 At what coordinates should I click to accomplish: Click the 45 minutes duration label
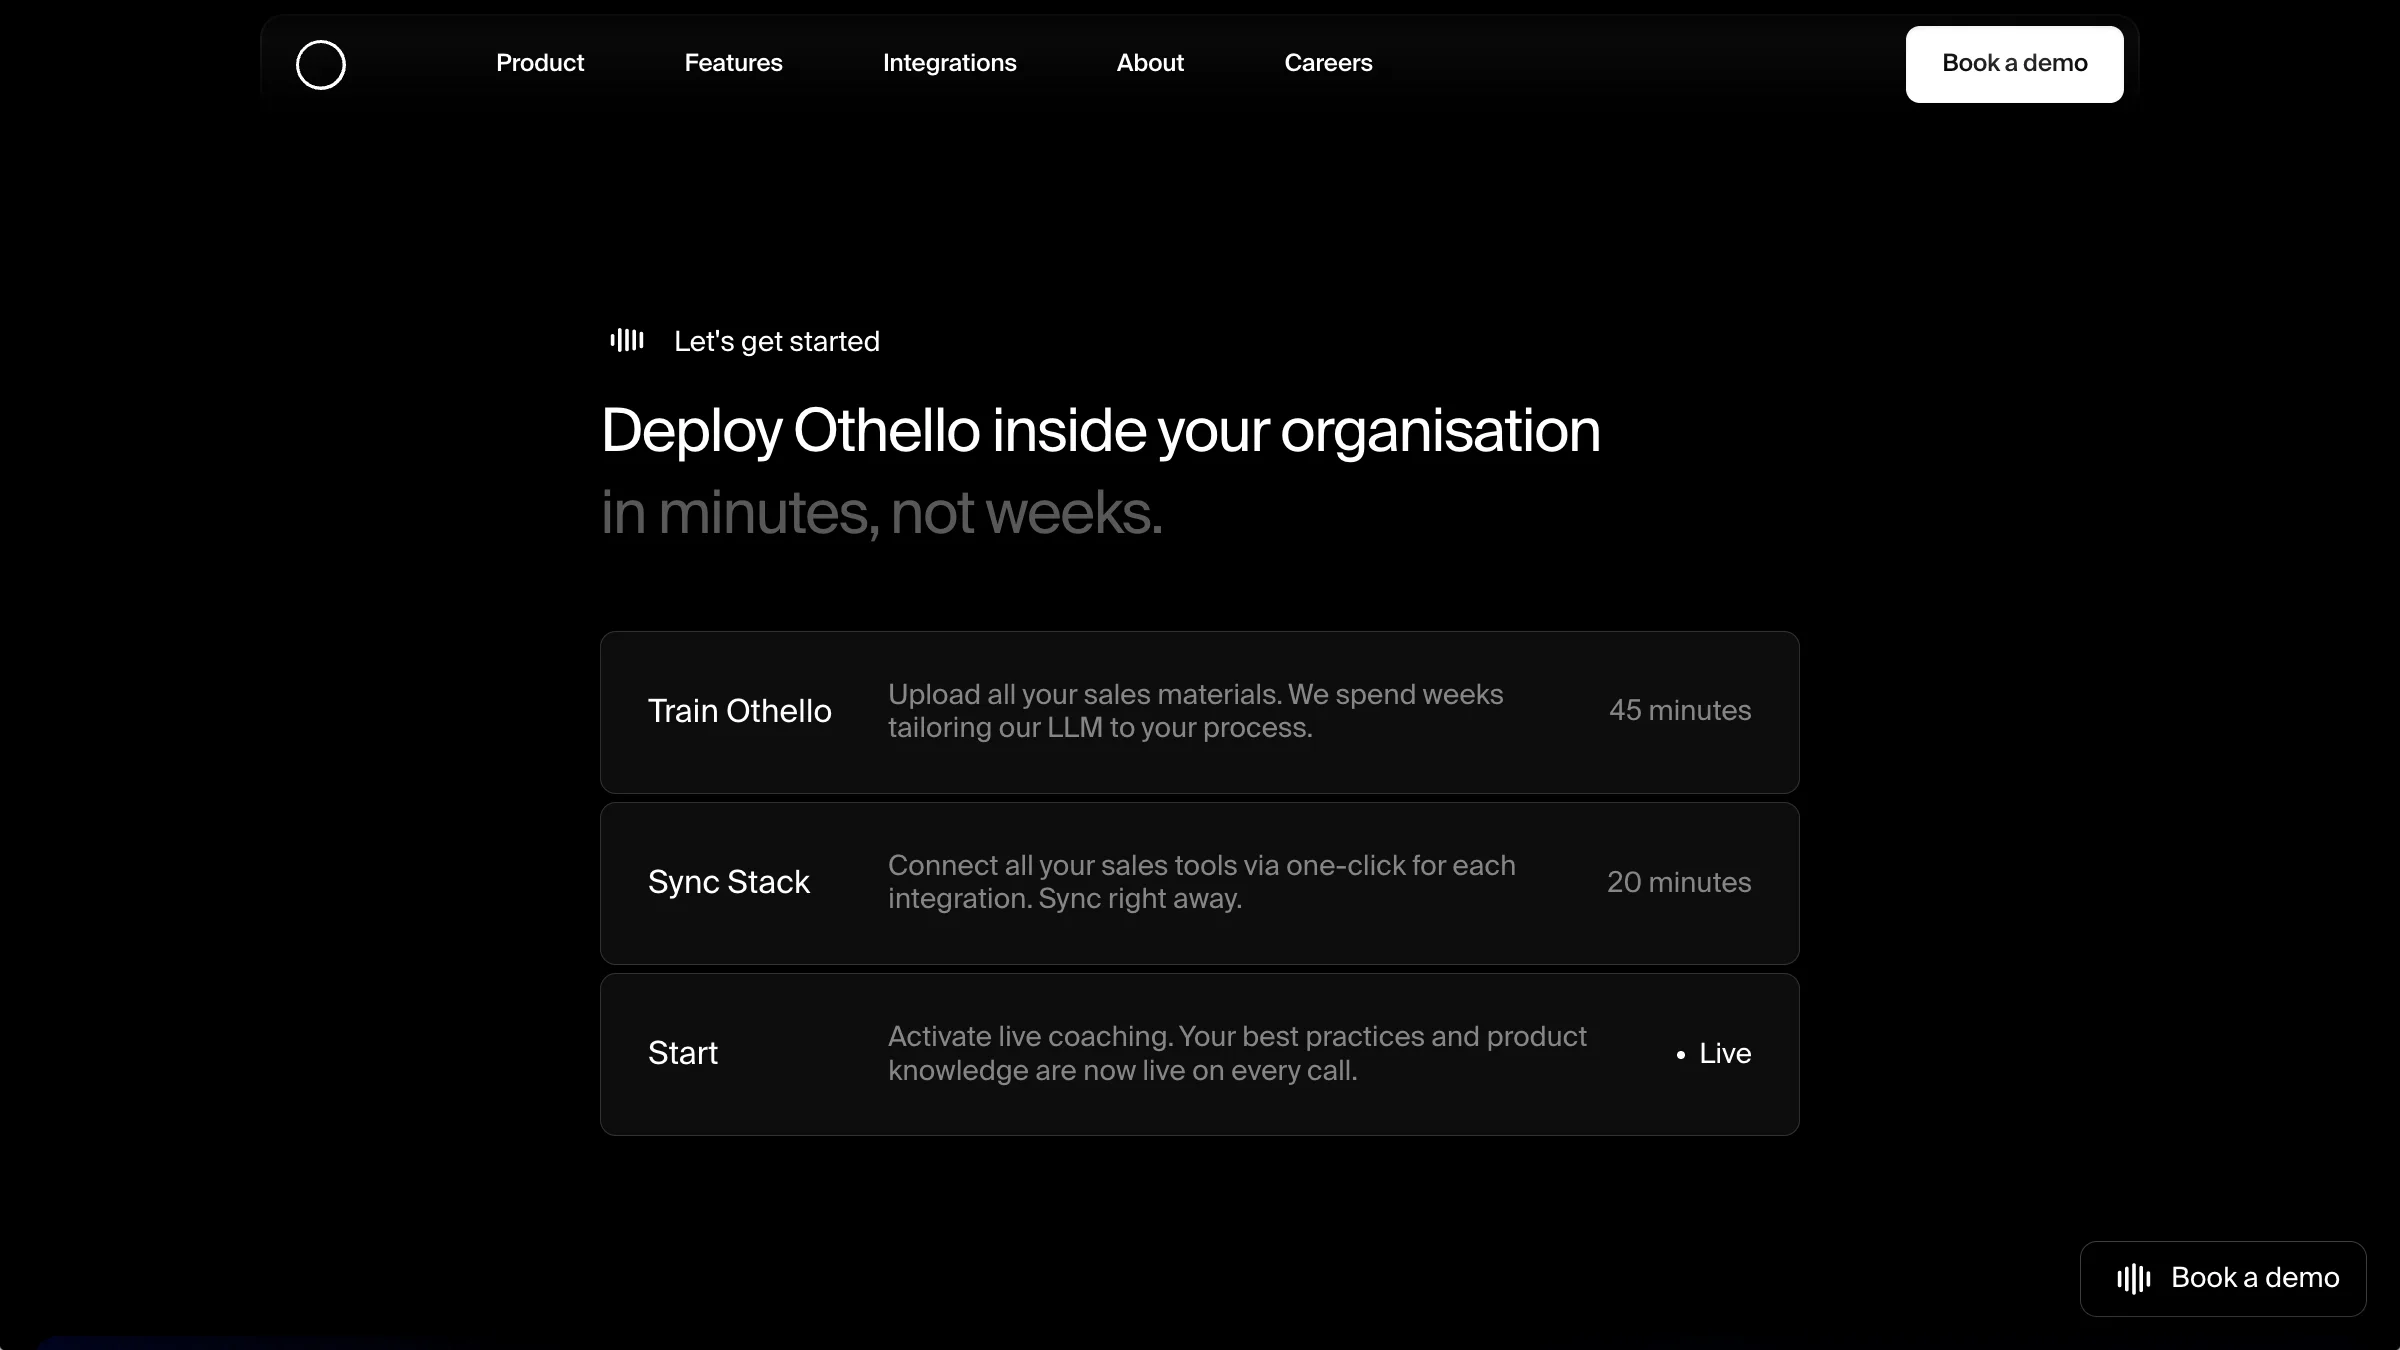coord(1679,711)
